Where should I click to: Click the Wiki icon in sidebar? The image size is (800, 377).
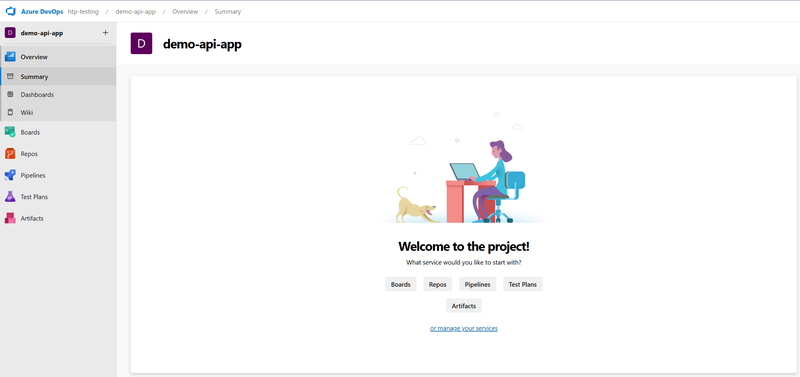[10, 112]
